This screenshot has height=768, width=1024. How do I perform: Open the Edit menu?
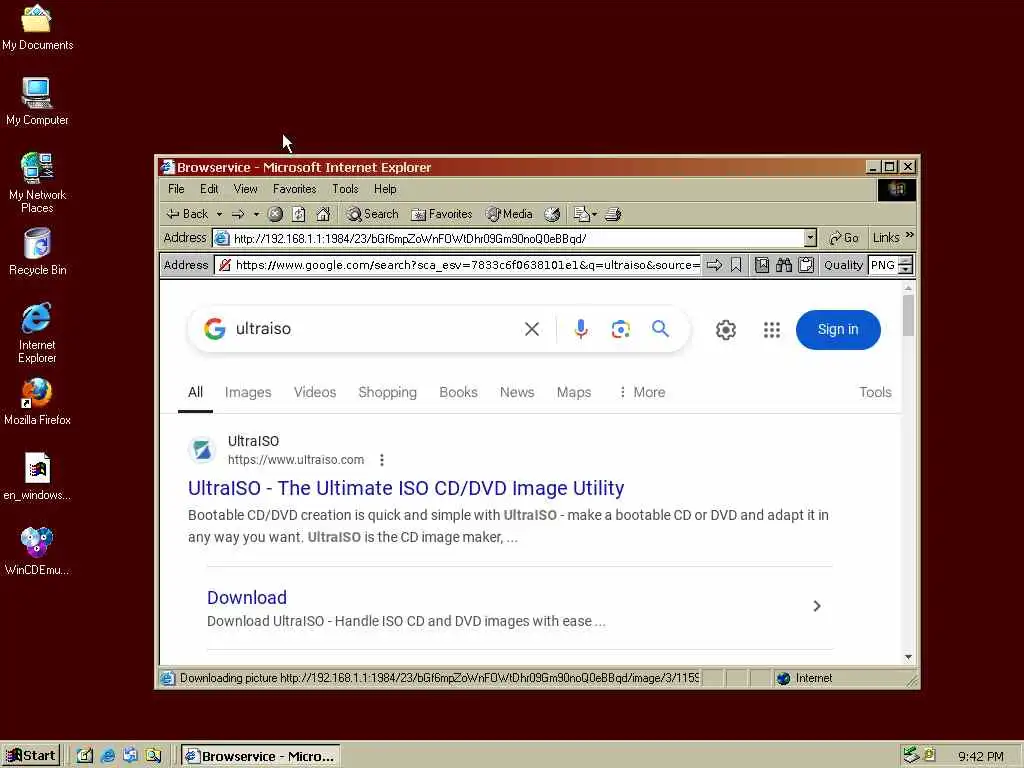pos(209,189)
